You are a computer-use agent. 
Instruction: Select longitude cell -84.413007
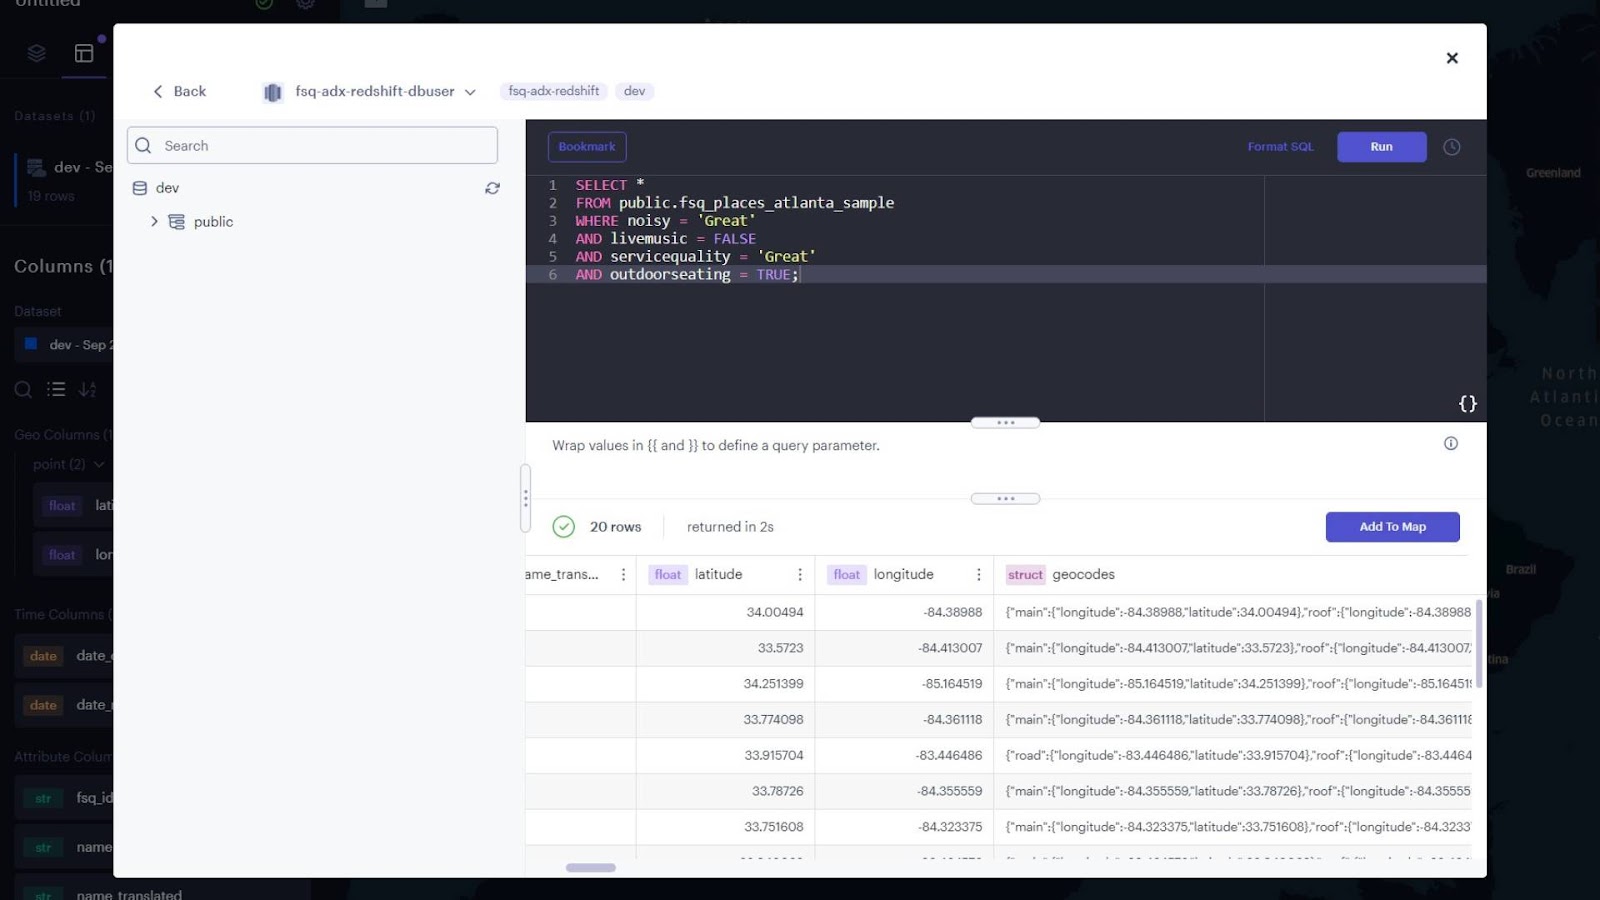tap(904, 648)
